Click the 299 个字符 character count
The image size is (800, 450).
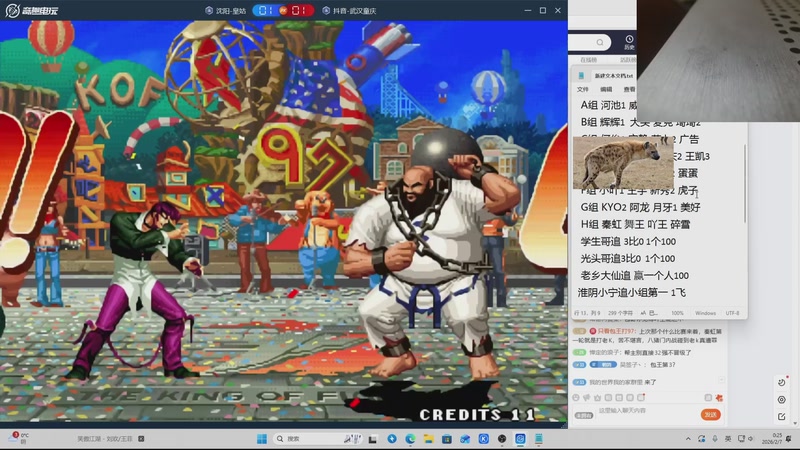620,313
